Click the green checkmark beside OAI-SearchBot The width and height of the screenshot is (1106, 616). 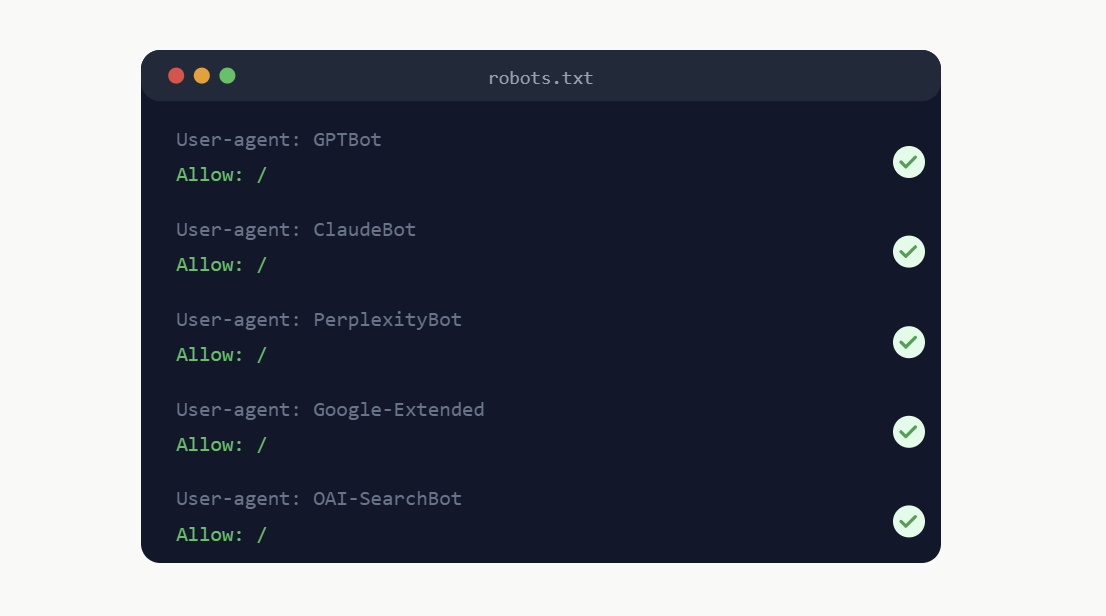point(908,521)
